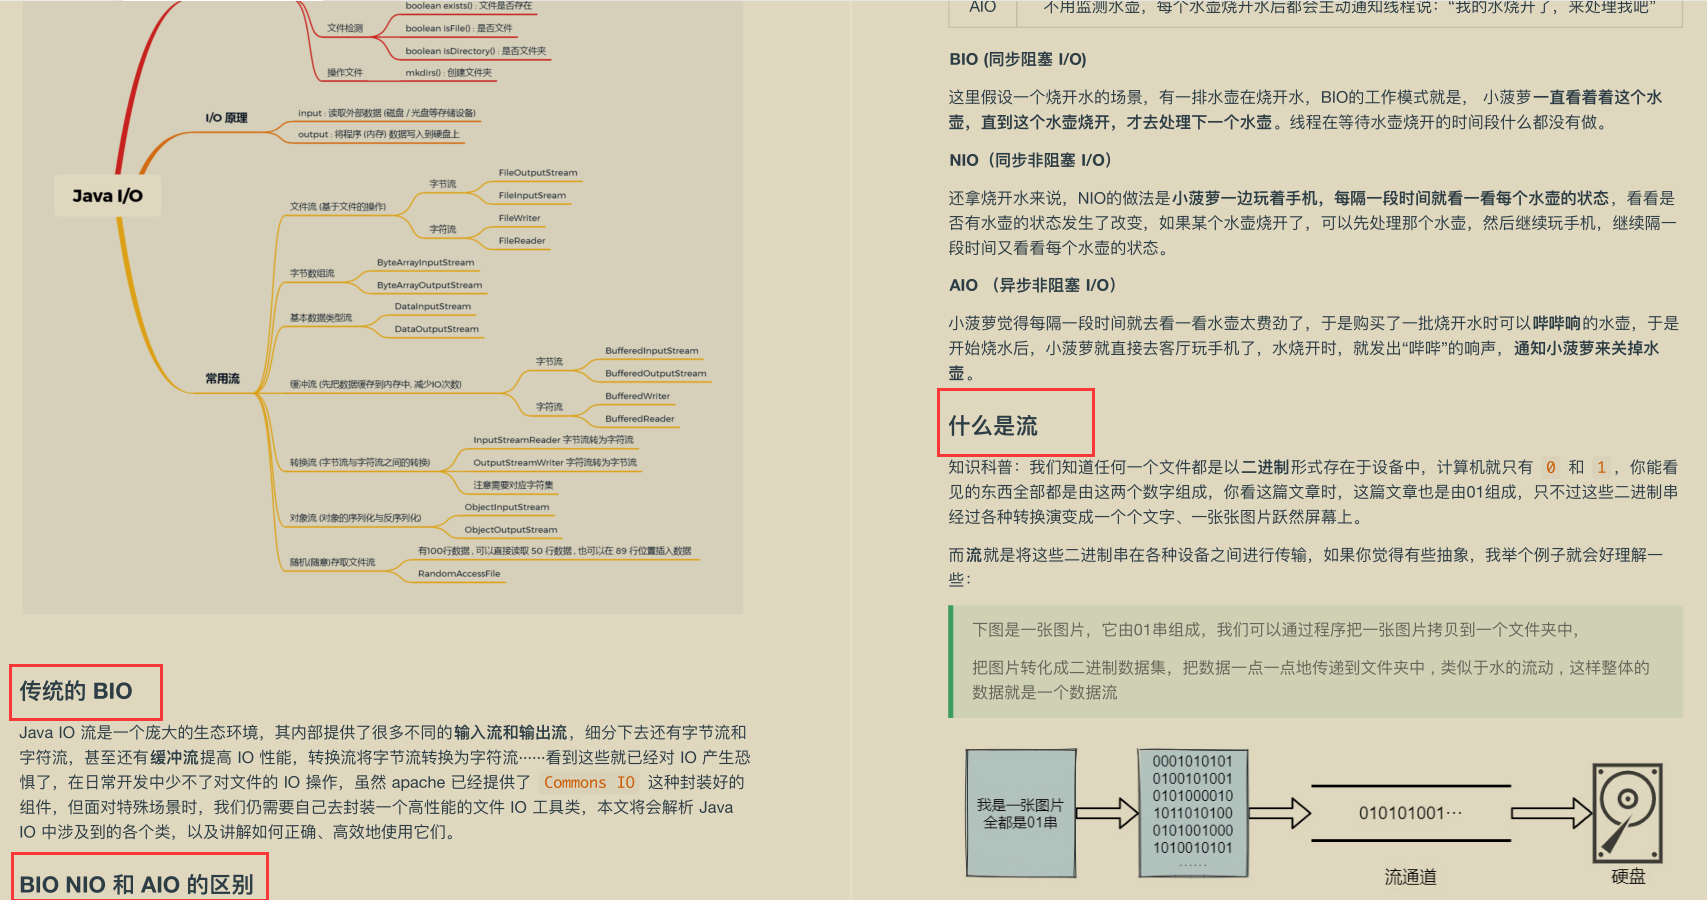
Task: Click the 'BufferedReader' node
Action: (x=639, y=419)
